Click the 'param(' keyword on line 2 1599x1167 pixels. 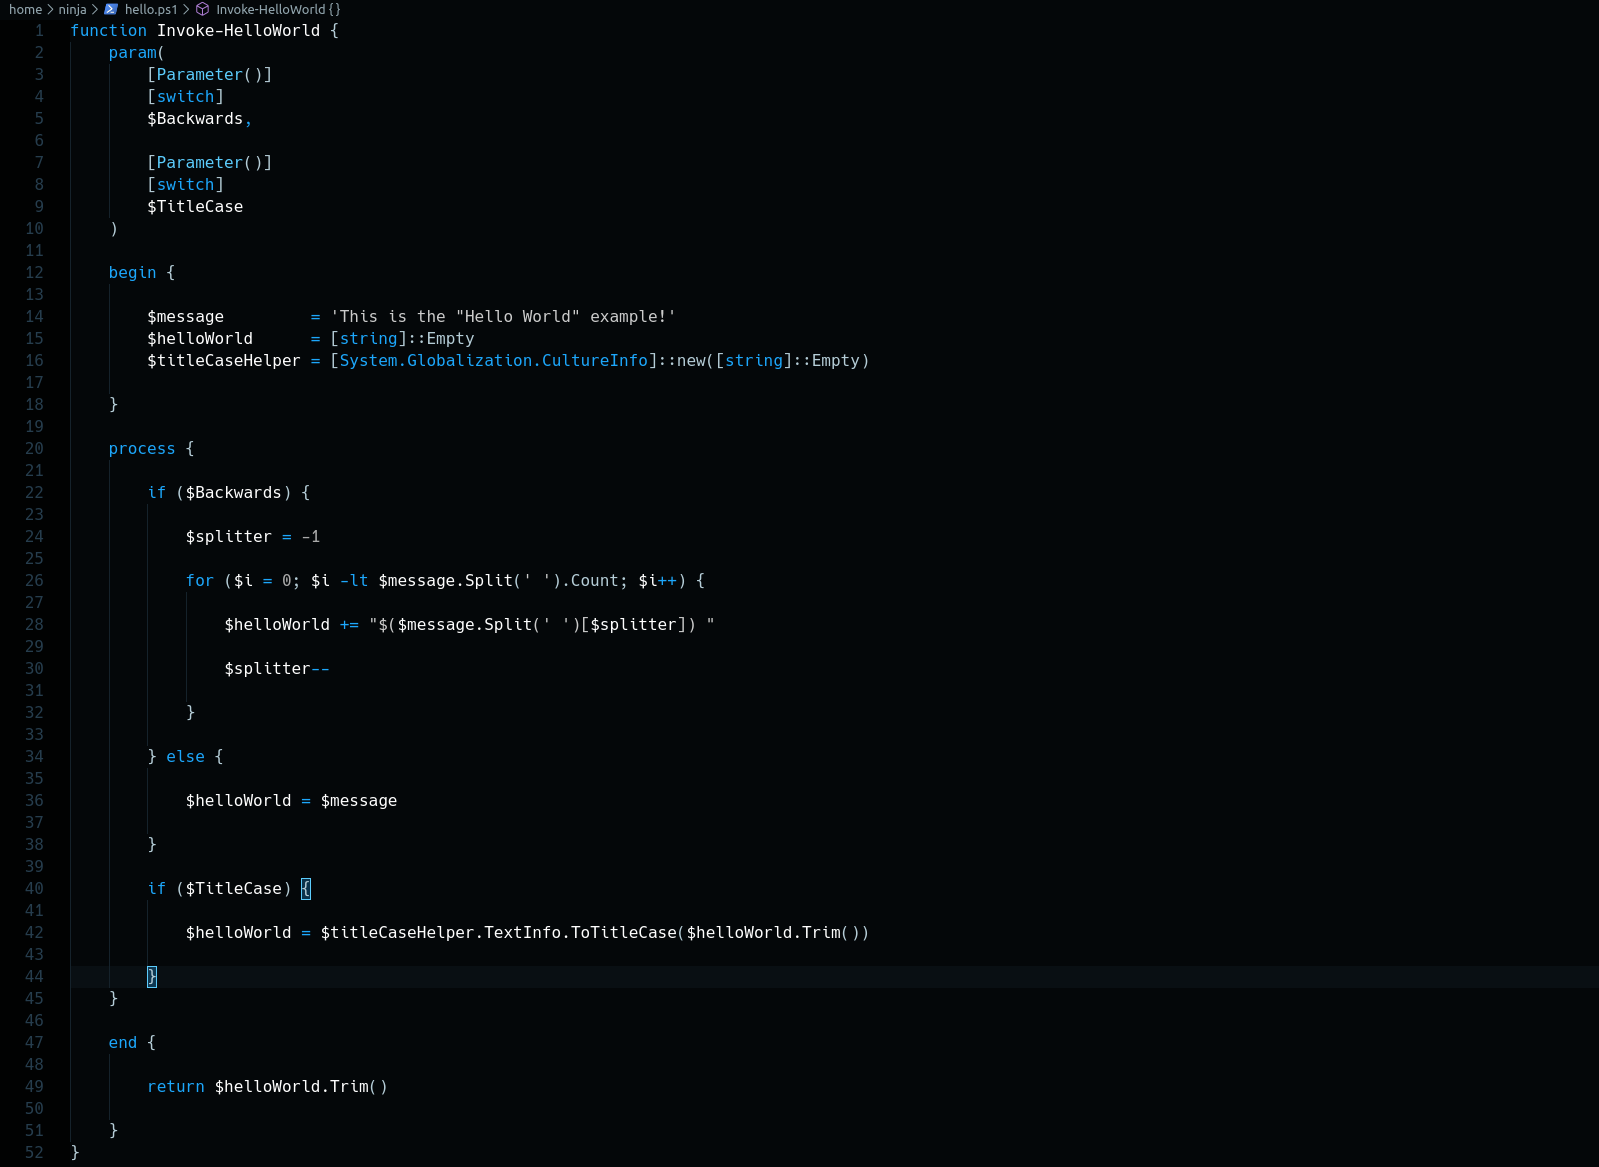pyautogui.click(x=137, y=53)
